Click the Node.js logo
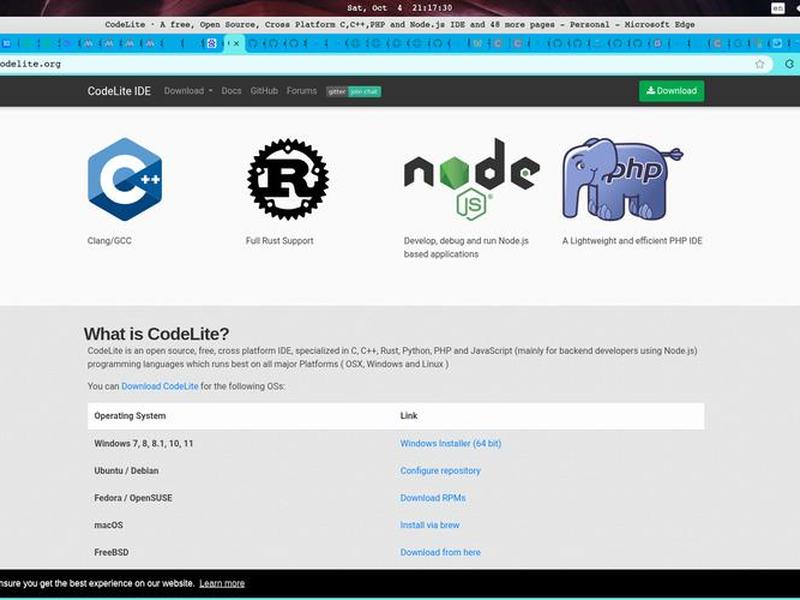 tap(471, 179)
